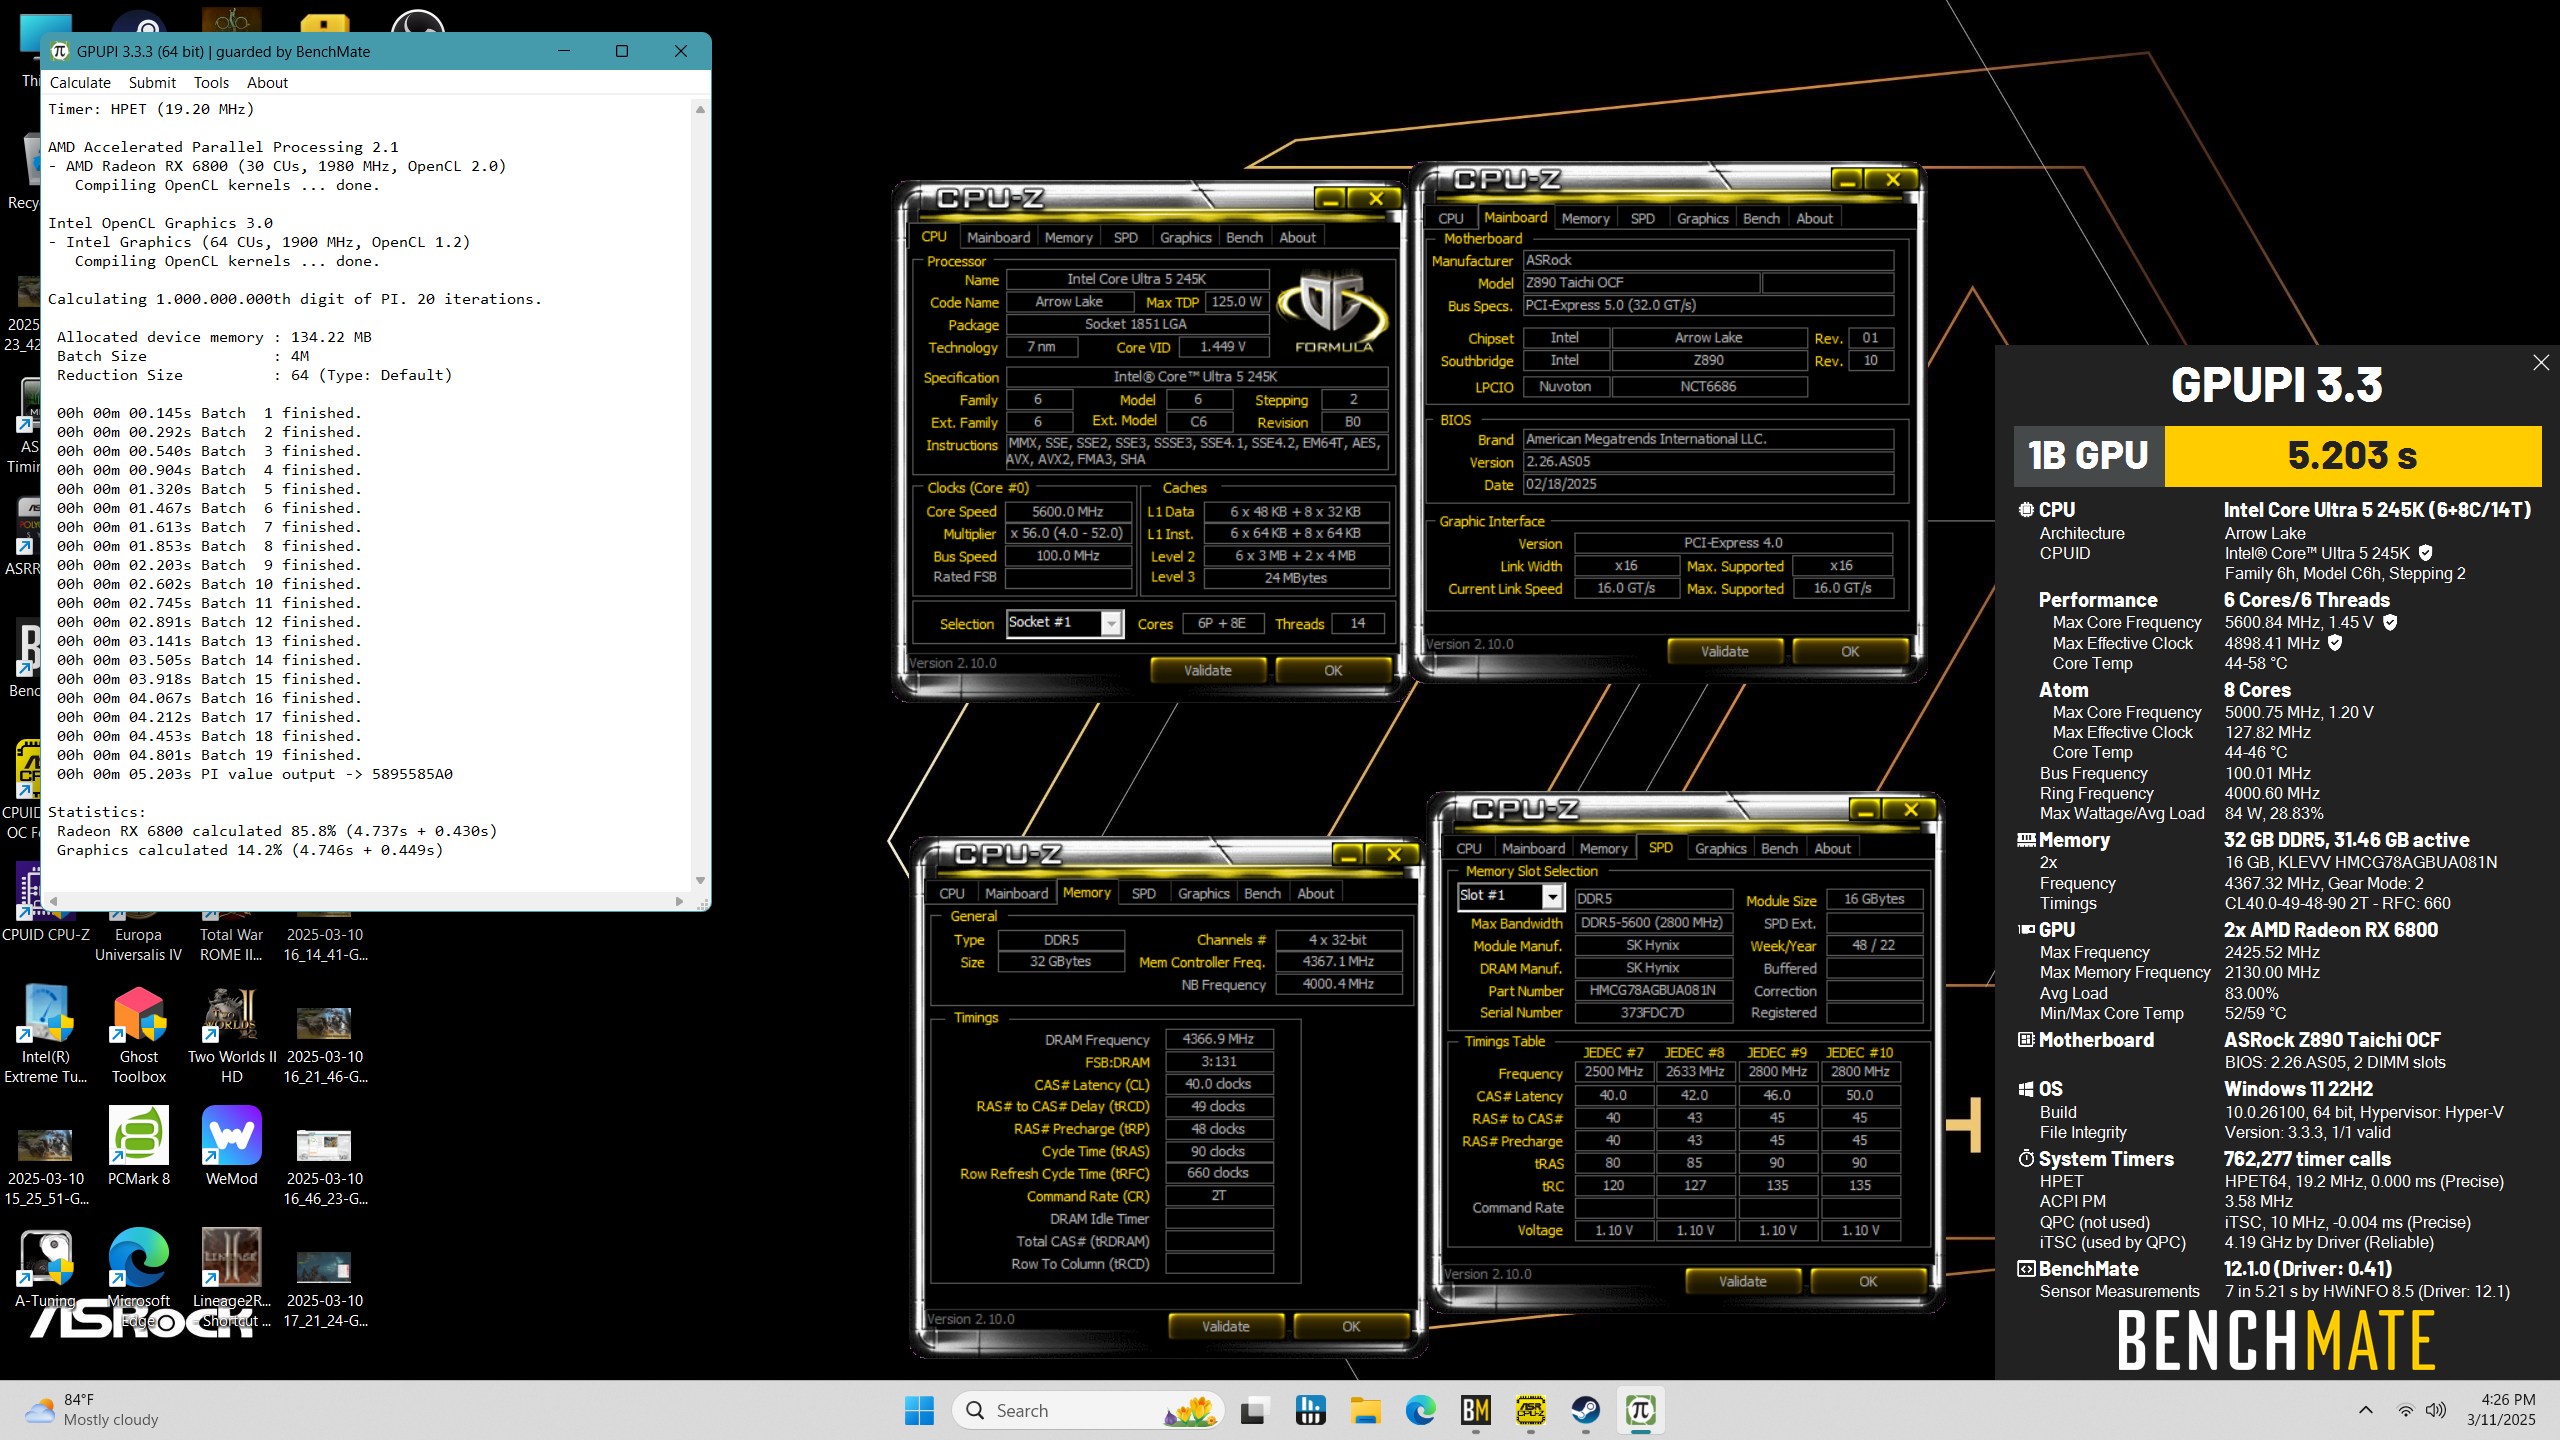Switch to Mainboard tab in CPU-Z CPU window

coord(997,237)
